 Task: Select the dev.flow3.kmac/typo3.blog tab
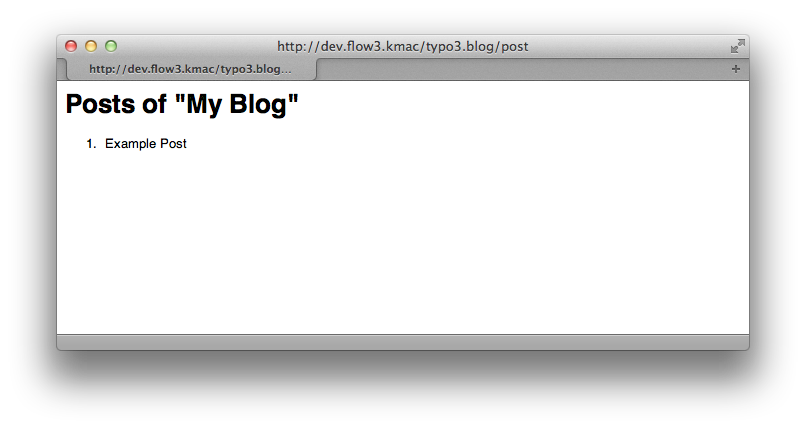(191, 69)
